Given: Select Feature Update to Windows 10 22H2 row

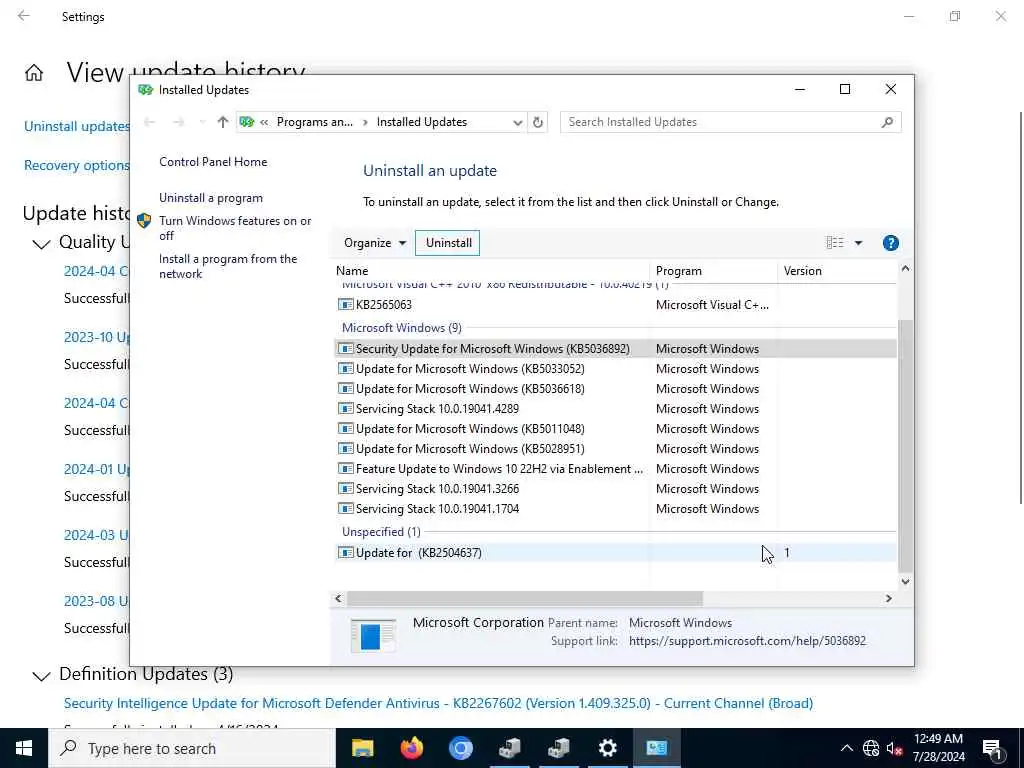Looking at the screenshot, I should (615, 469).
